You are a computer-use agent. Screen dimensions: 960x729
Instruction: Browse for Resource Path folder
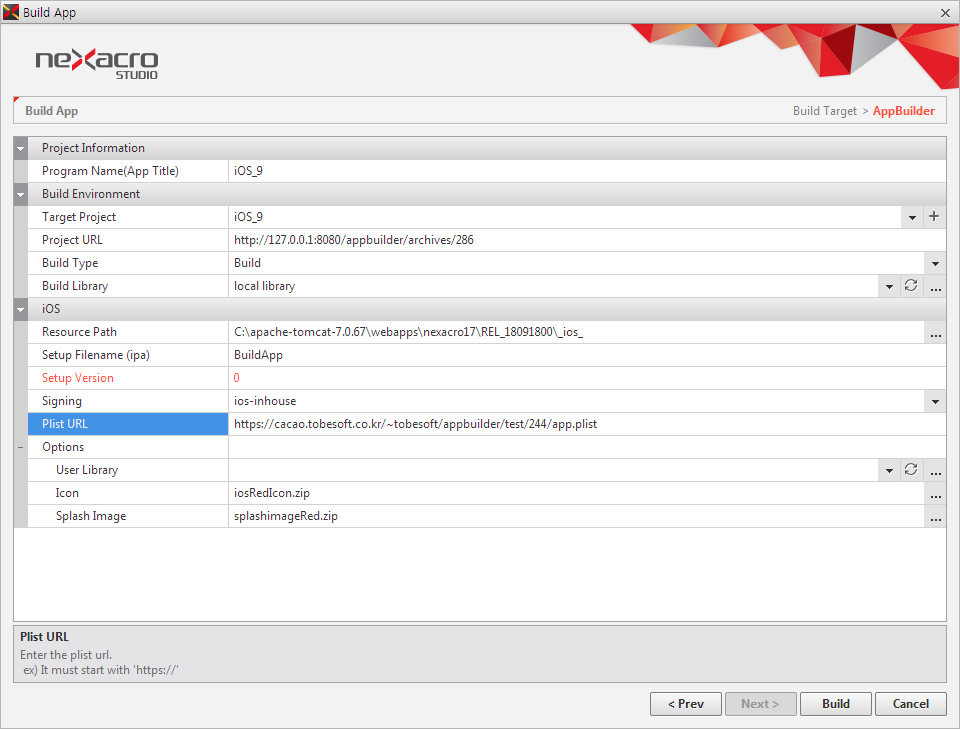(x=935, y=332)
